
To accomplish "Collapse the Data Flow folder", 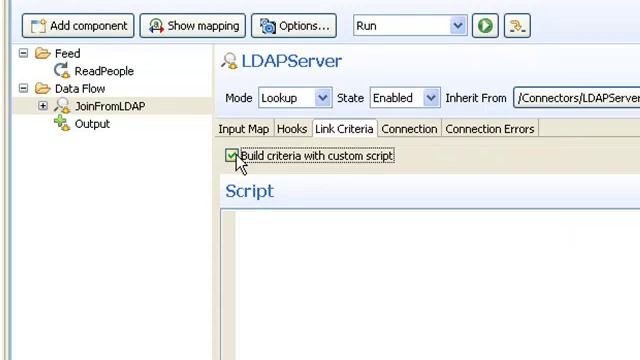I will coord(24,88).
